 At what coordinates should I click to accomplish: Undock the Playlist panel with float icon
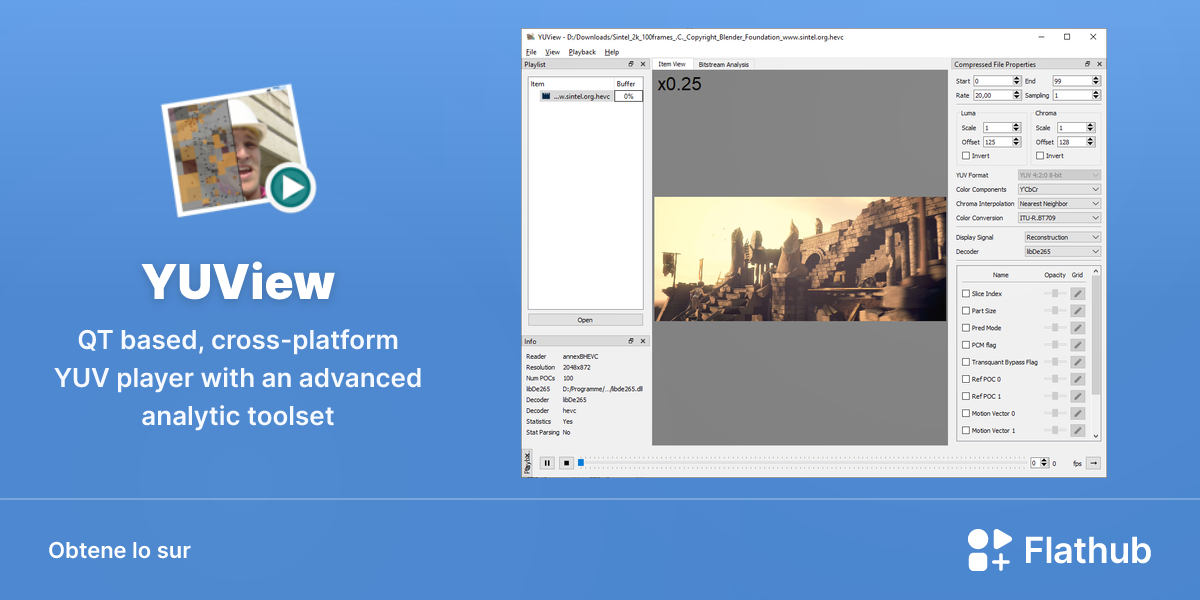point(631,64)
